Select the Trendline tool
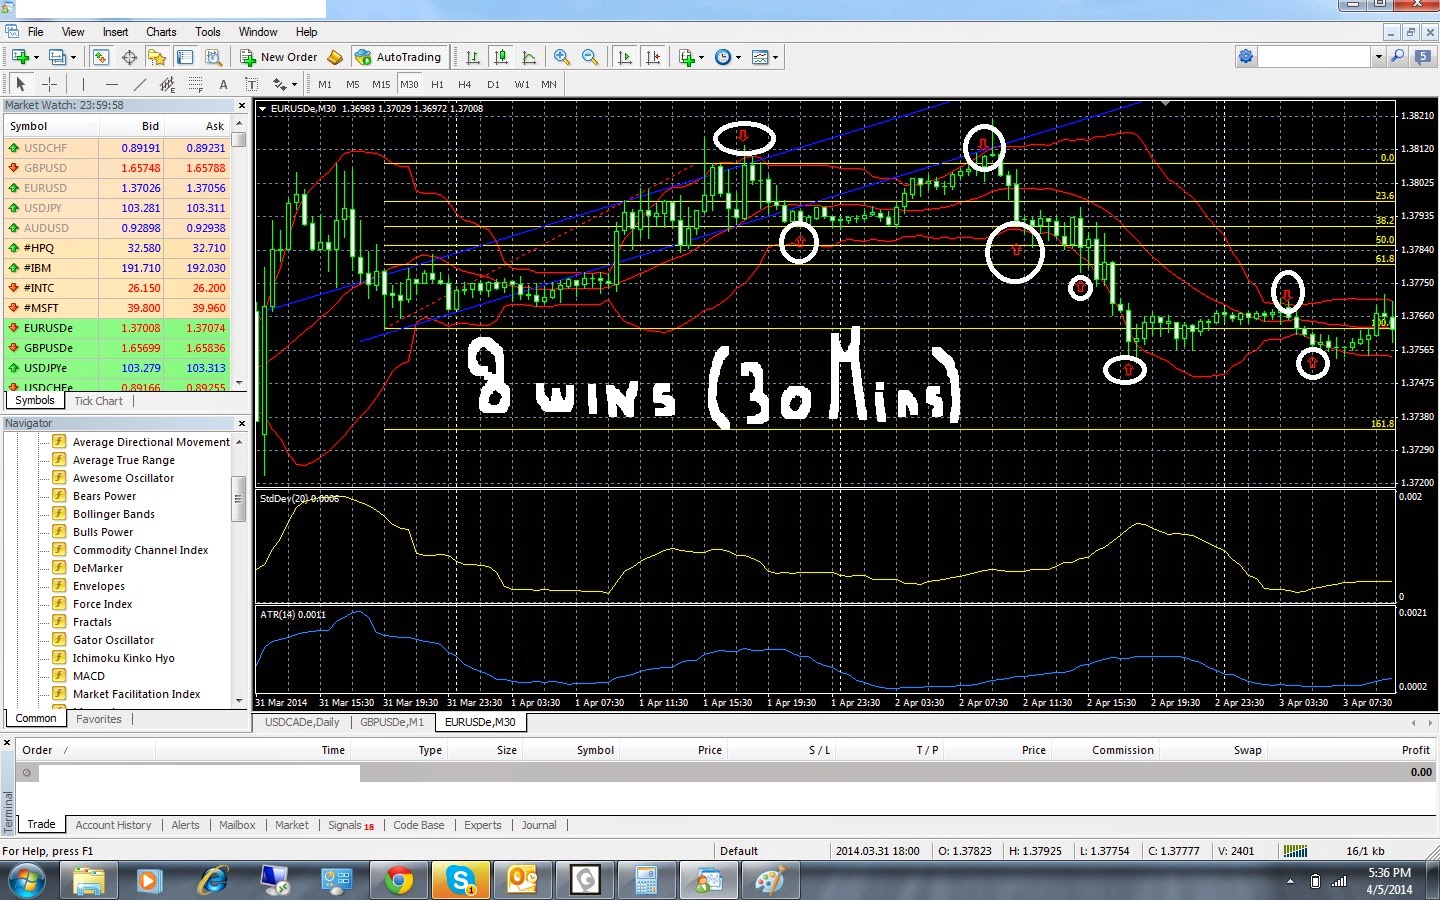Viewport: 1440px width, 900px height. pos(140,84)
